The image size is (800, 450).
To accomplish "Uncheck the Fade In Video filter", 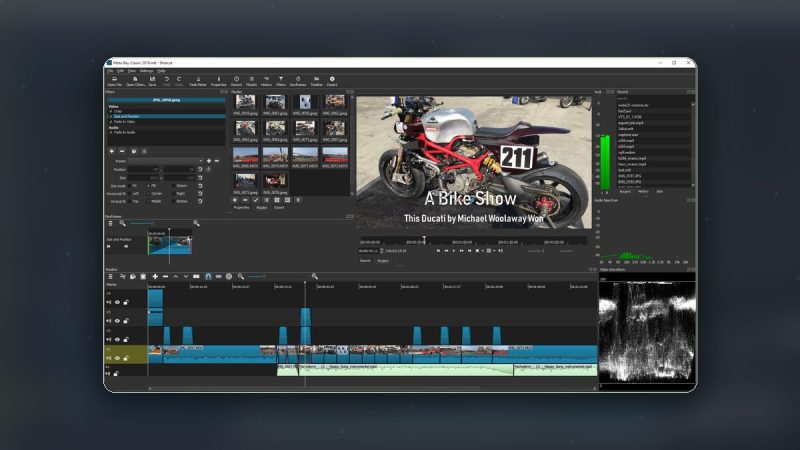I will coord(111,121).
